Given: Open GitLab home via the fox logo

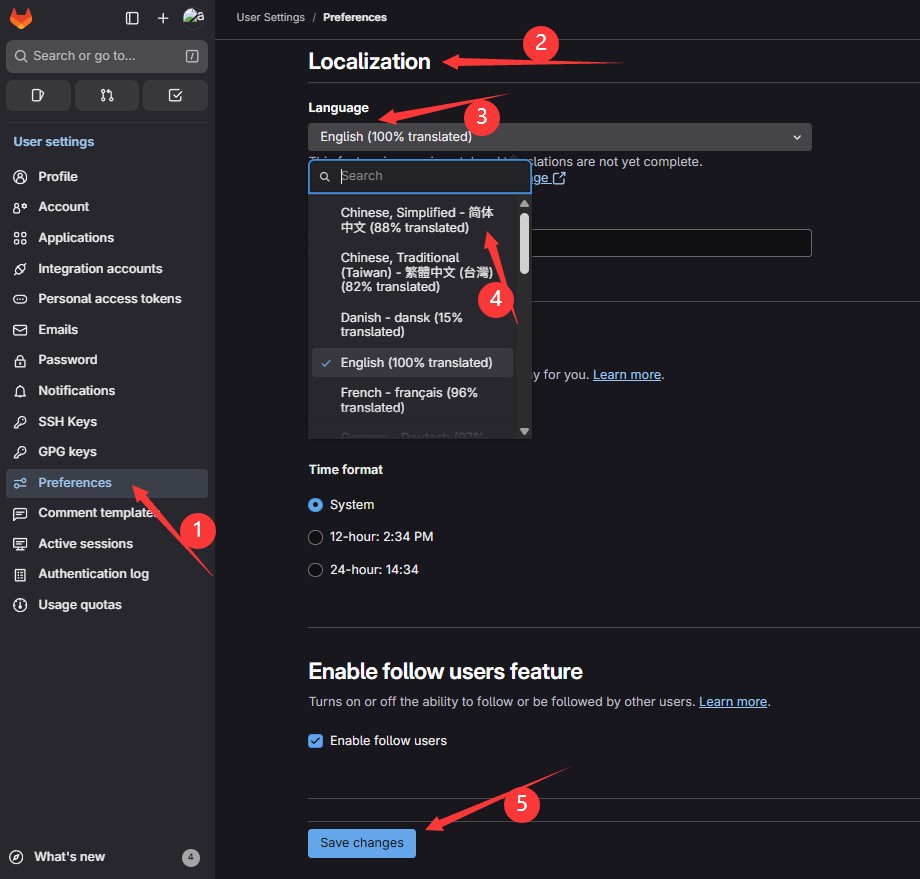Looking at the screenshot, I should pyautogui.click(x=21, y=18).
